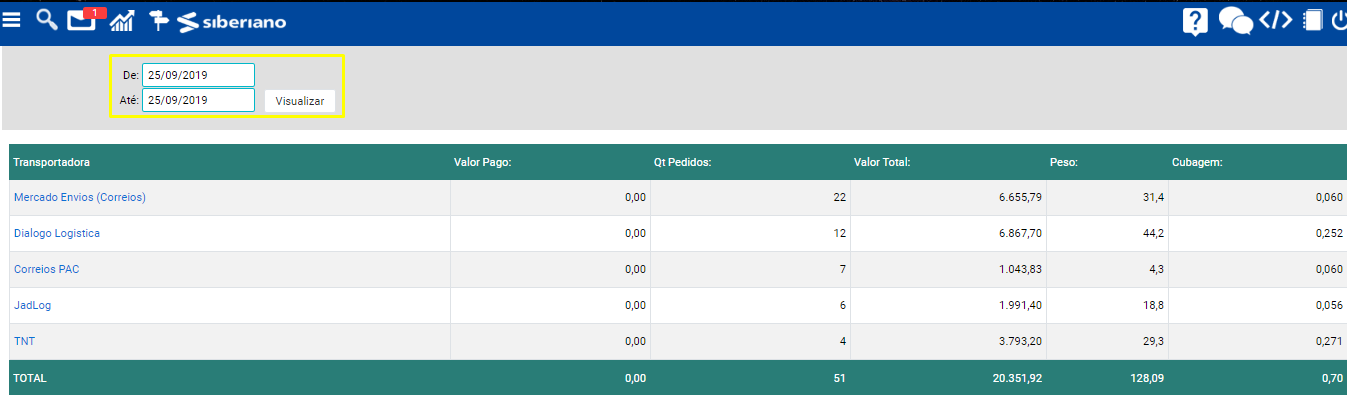Select the Transportadora column header
This screenshot has width=1347, height=395.
tap(52, 161)
